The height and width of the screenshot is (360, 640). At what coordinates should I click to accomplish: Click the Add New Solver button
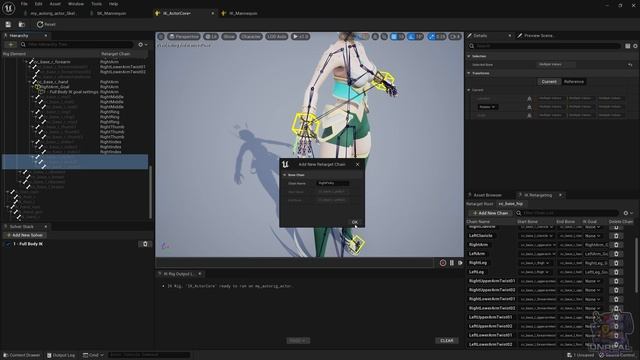pos(25,236)
